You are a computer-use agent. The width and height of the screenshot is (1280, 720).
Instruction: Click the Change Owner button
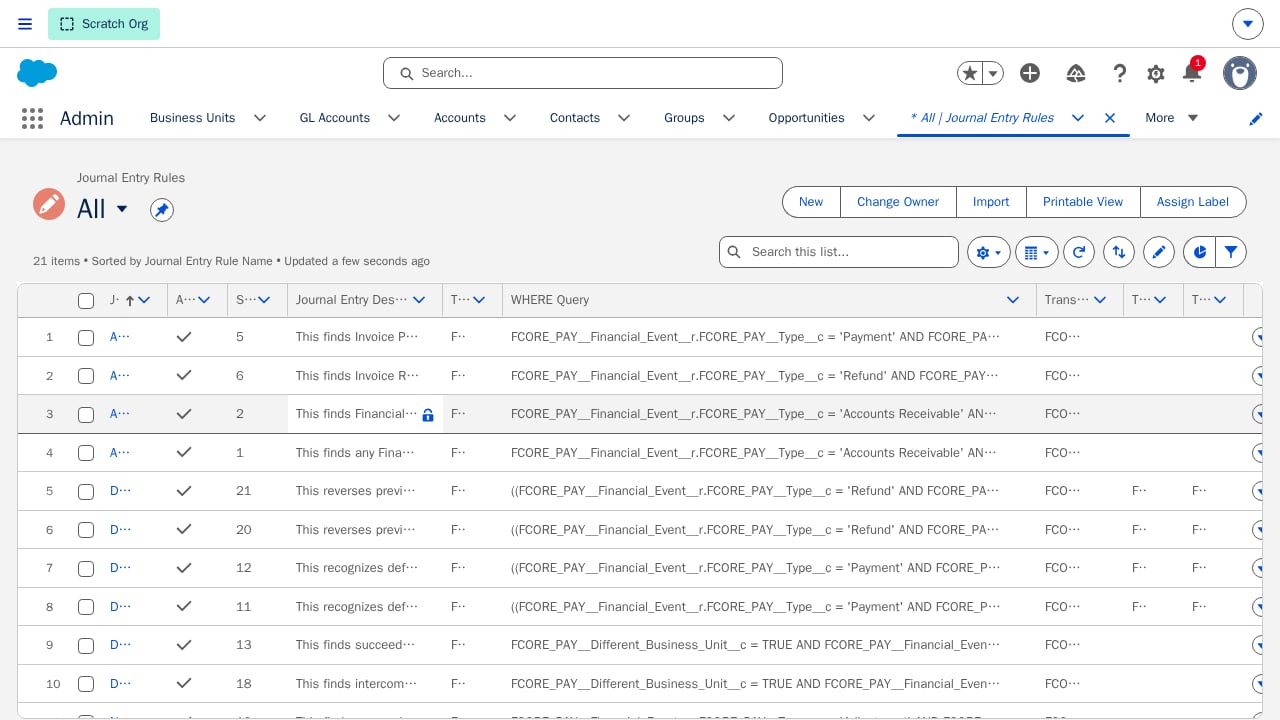[898, 202]
